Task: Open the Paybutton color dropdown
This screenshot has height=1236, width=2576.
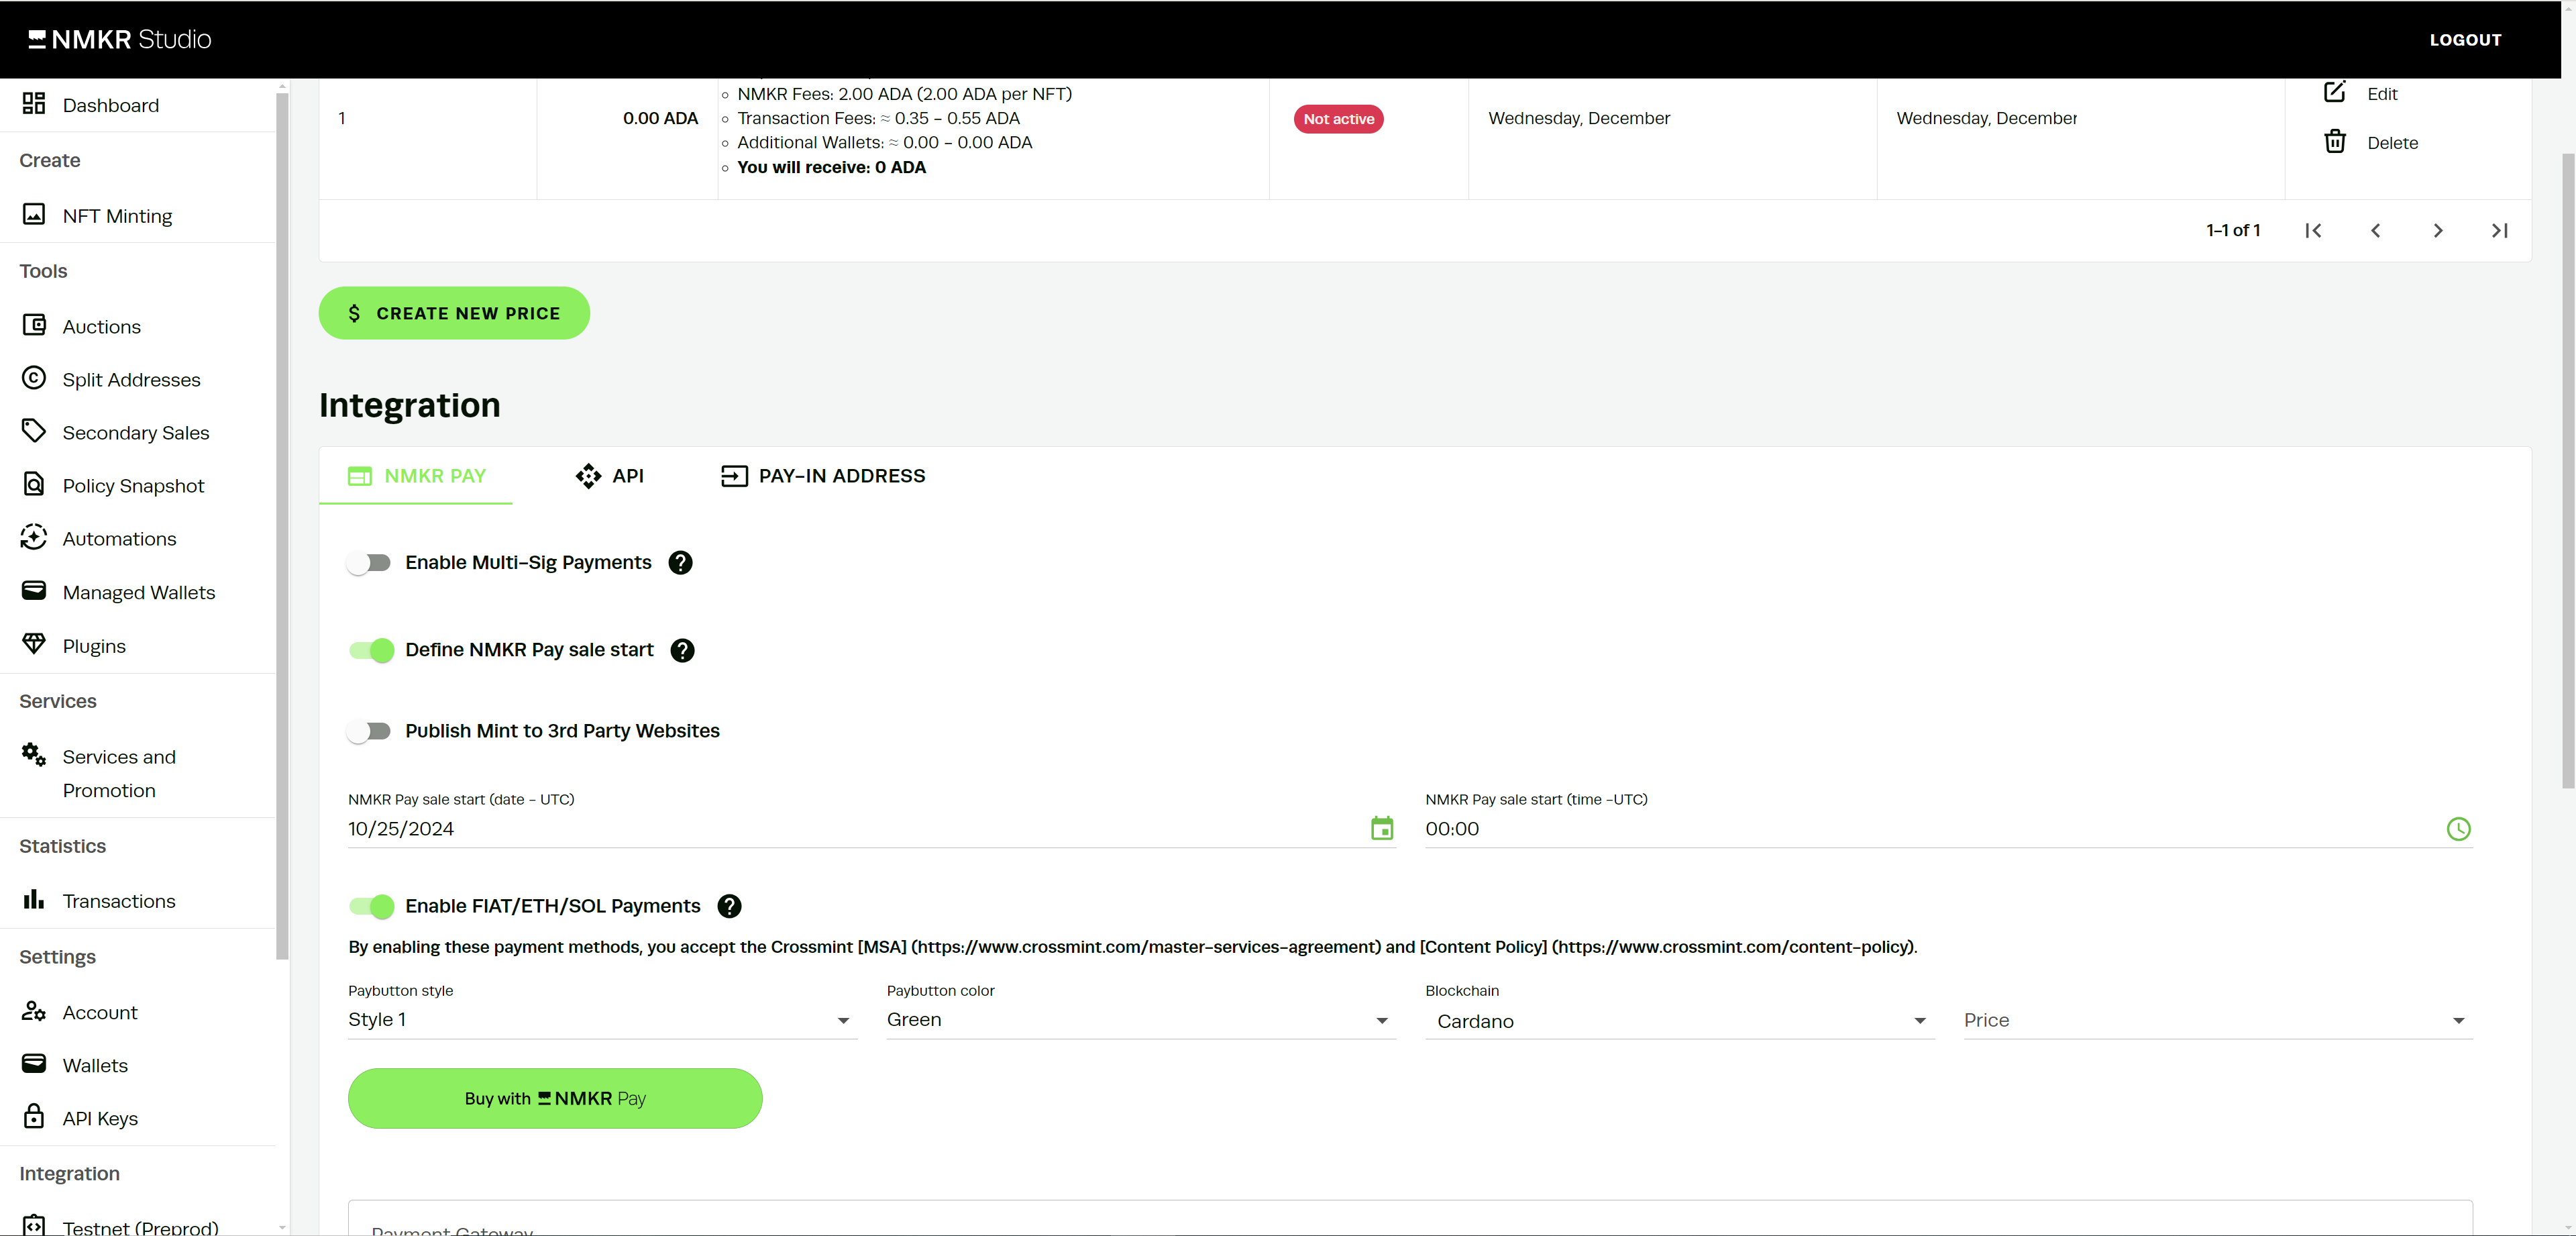Action: [1139, 1019]
